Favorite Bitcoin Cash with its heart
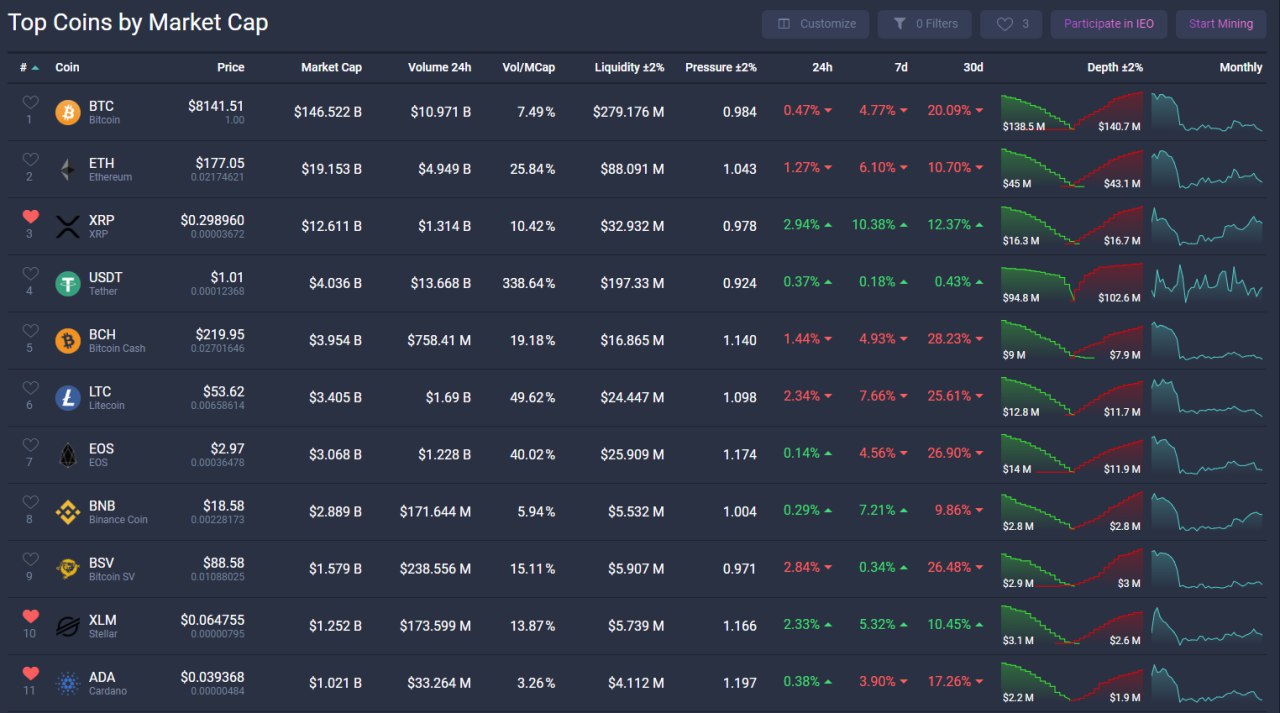The width and height of the screenshot is (1280, 713). (30, 330)
